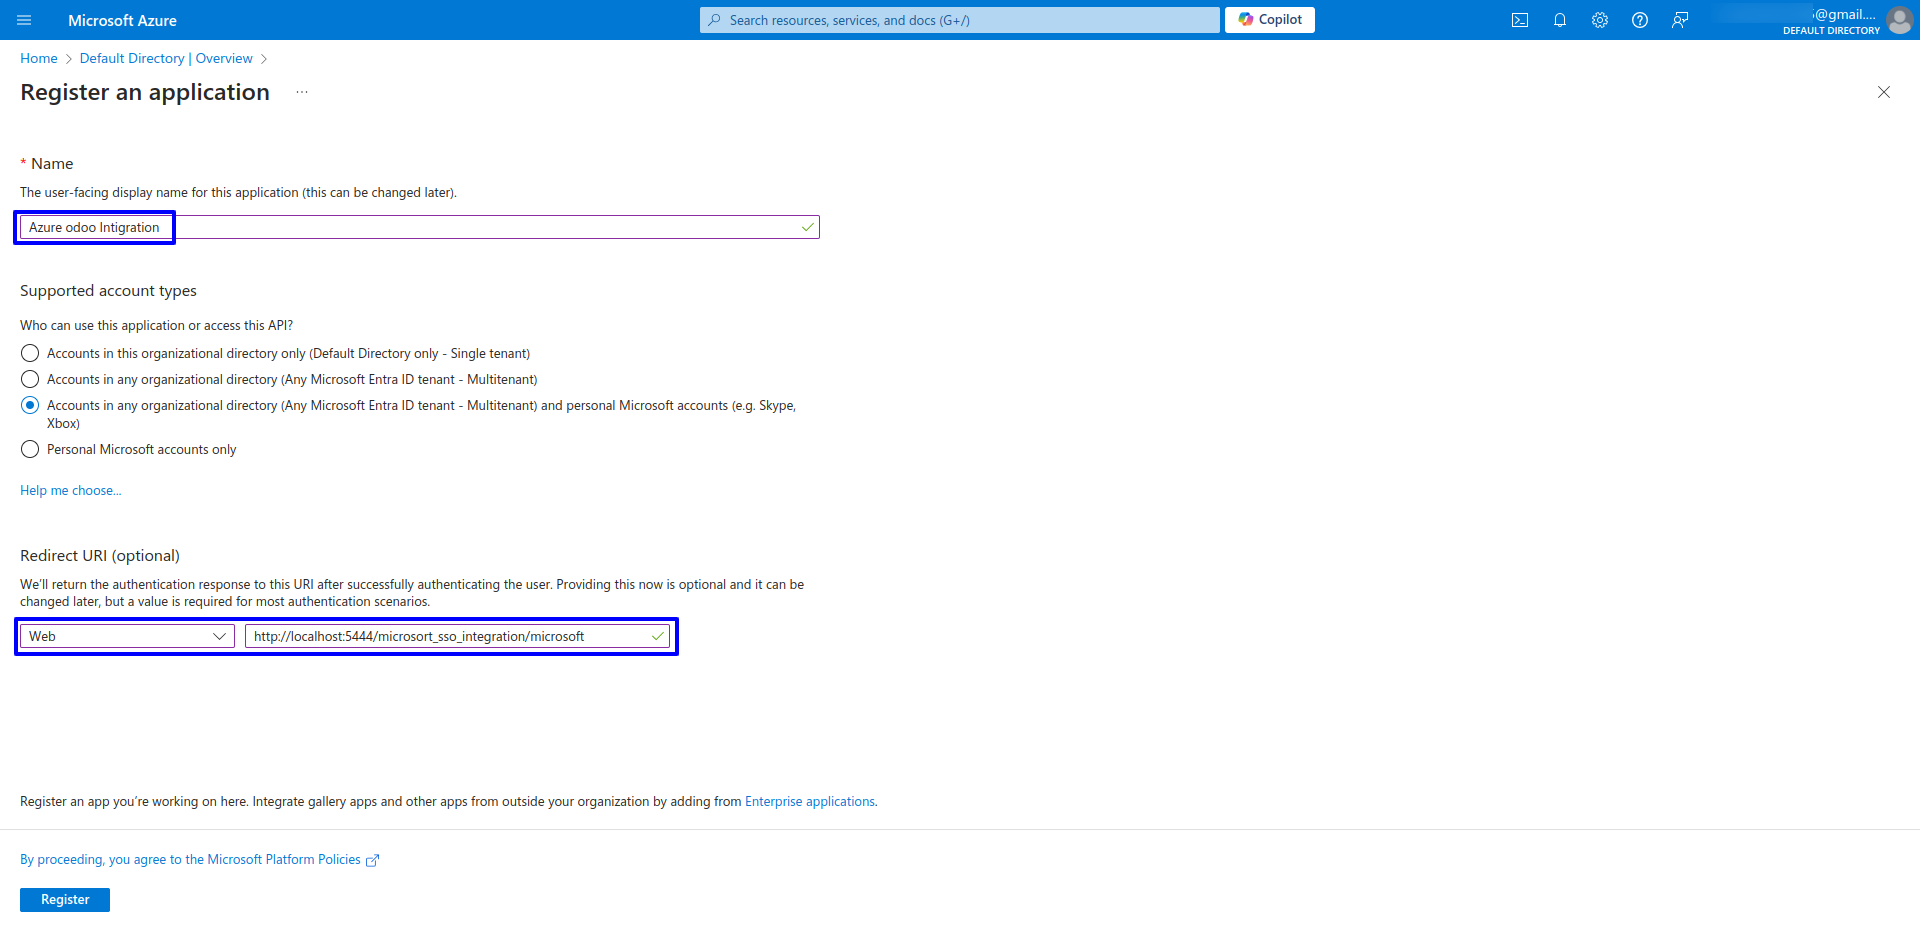Click the Register button
Image resolution: width=1920 pixels, height=932 pixels.
click(x=65, y=900)
